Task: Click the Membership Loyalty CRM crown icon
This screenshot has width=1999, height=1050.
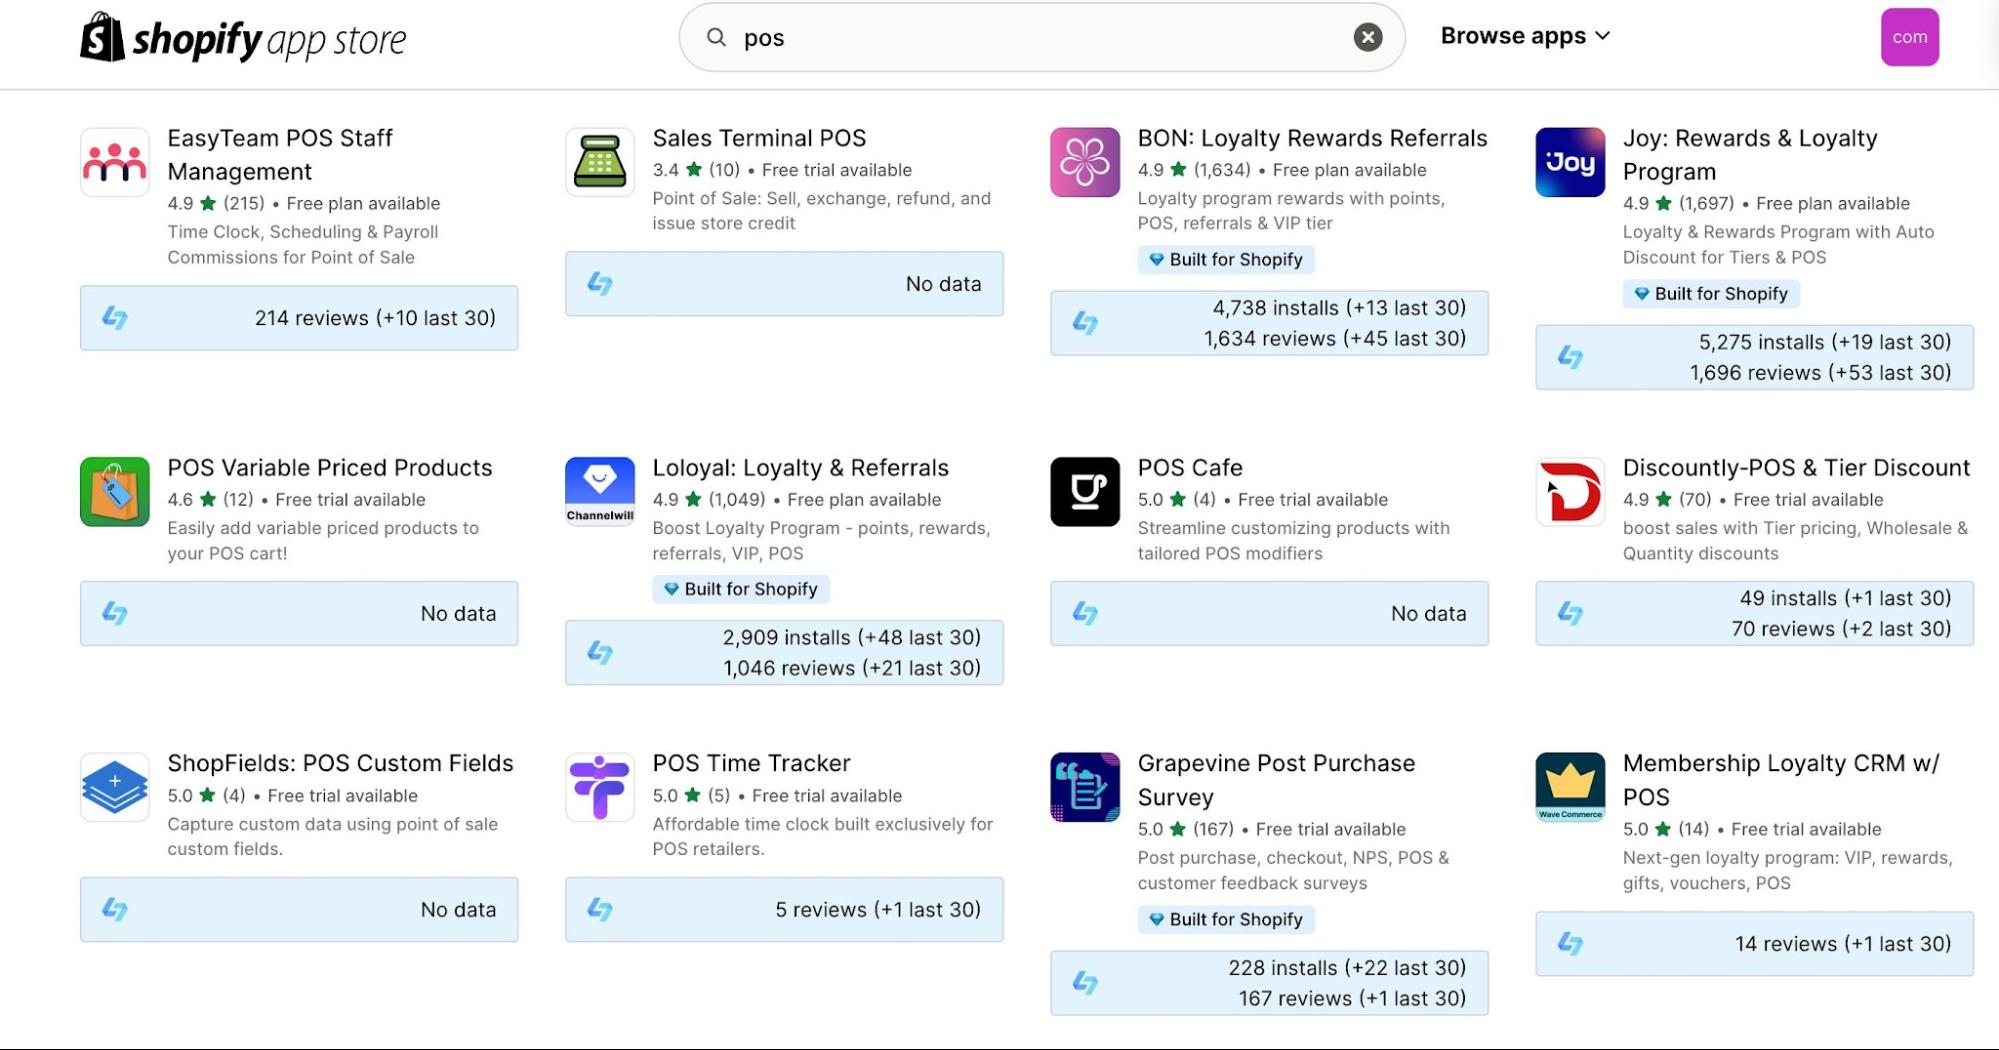Action: [1570, 787]
